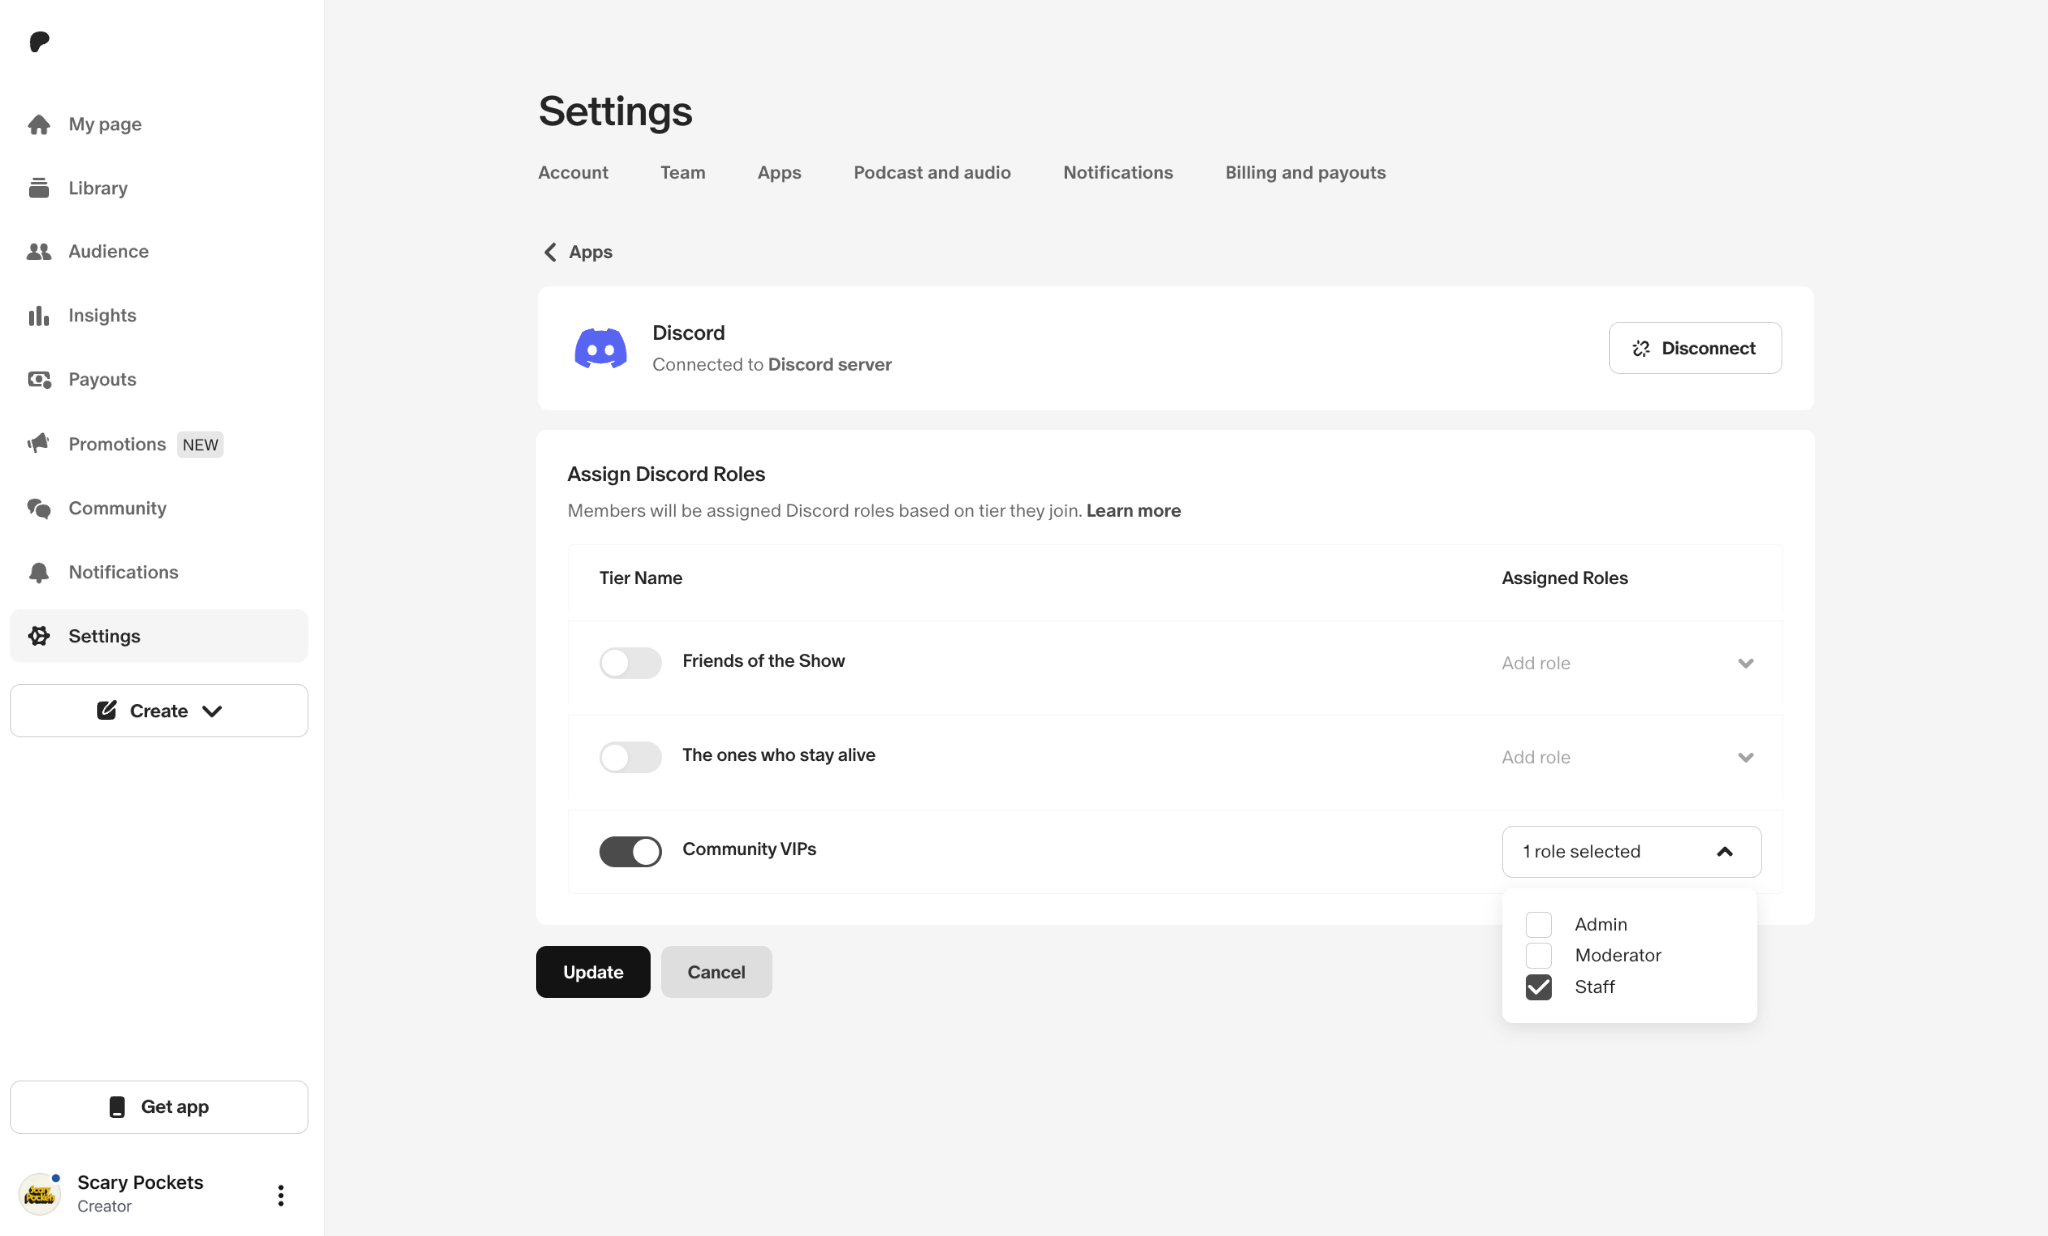The width and height of the screenshot is (2048, 1236).
Task: Check the Admin role checkbox
Action: (1539, 924)
